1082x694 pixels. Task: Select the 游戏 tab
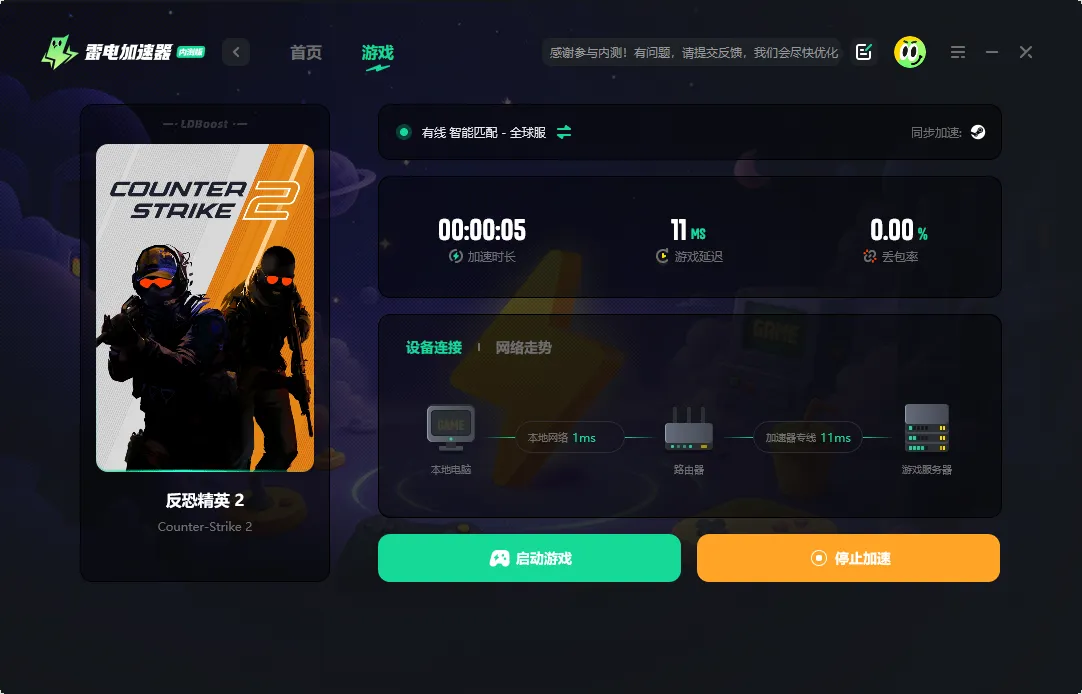377,54
